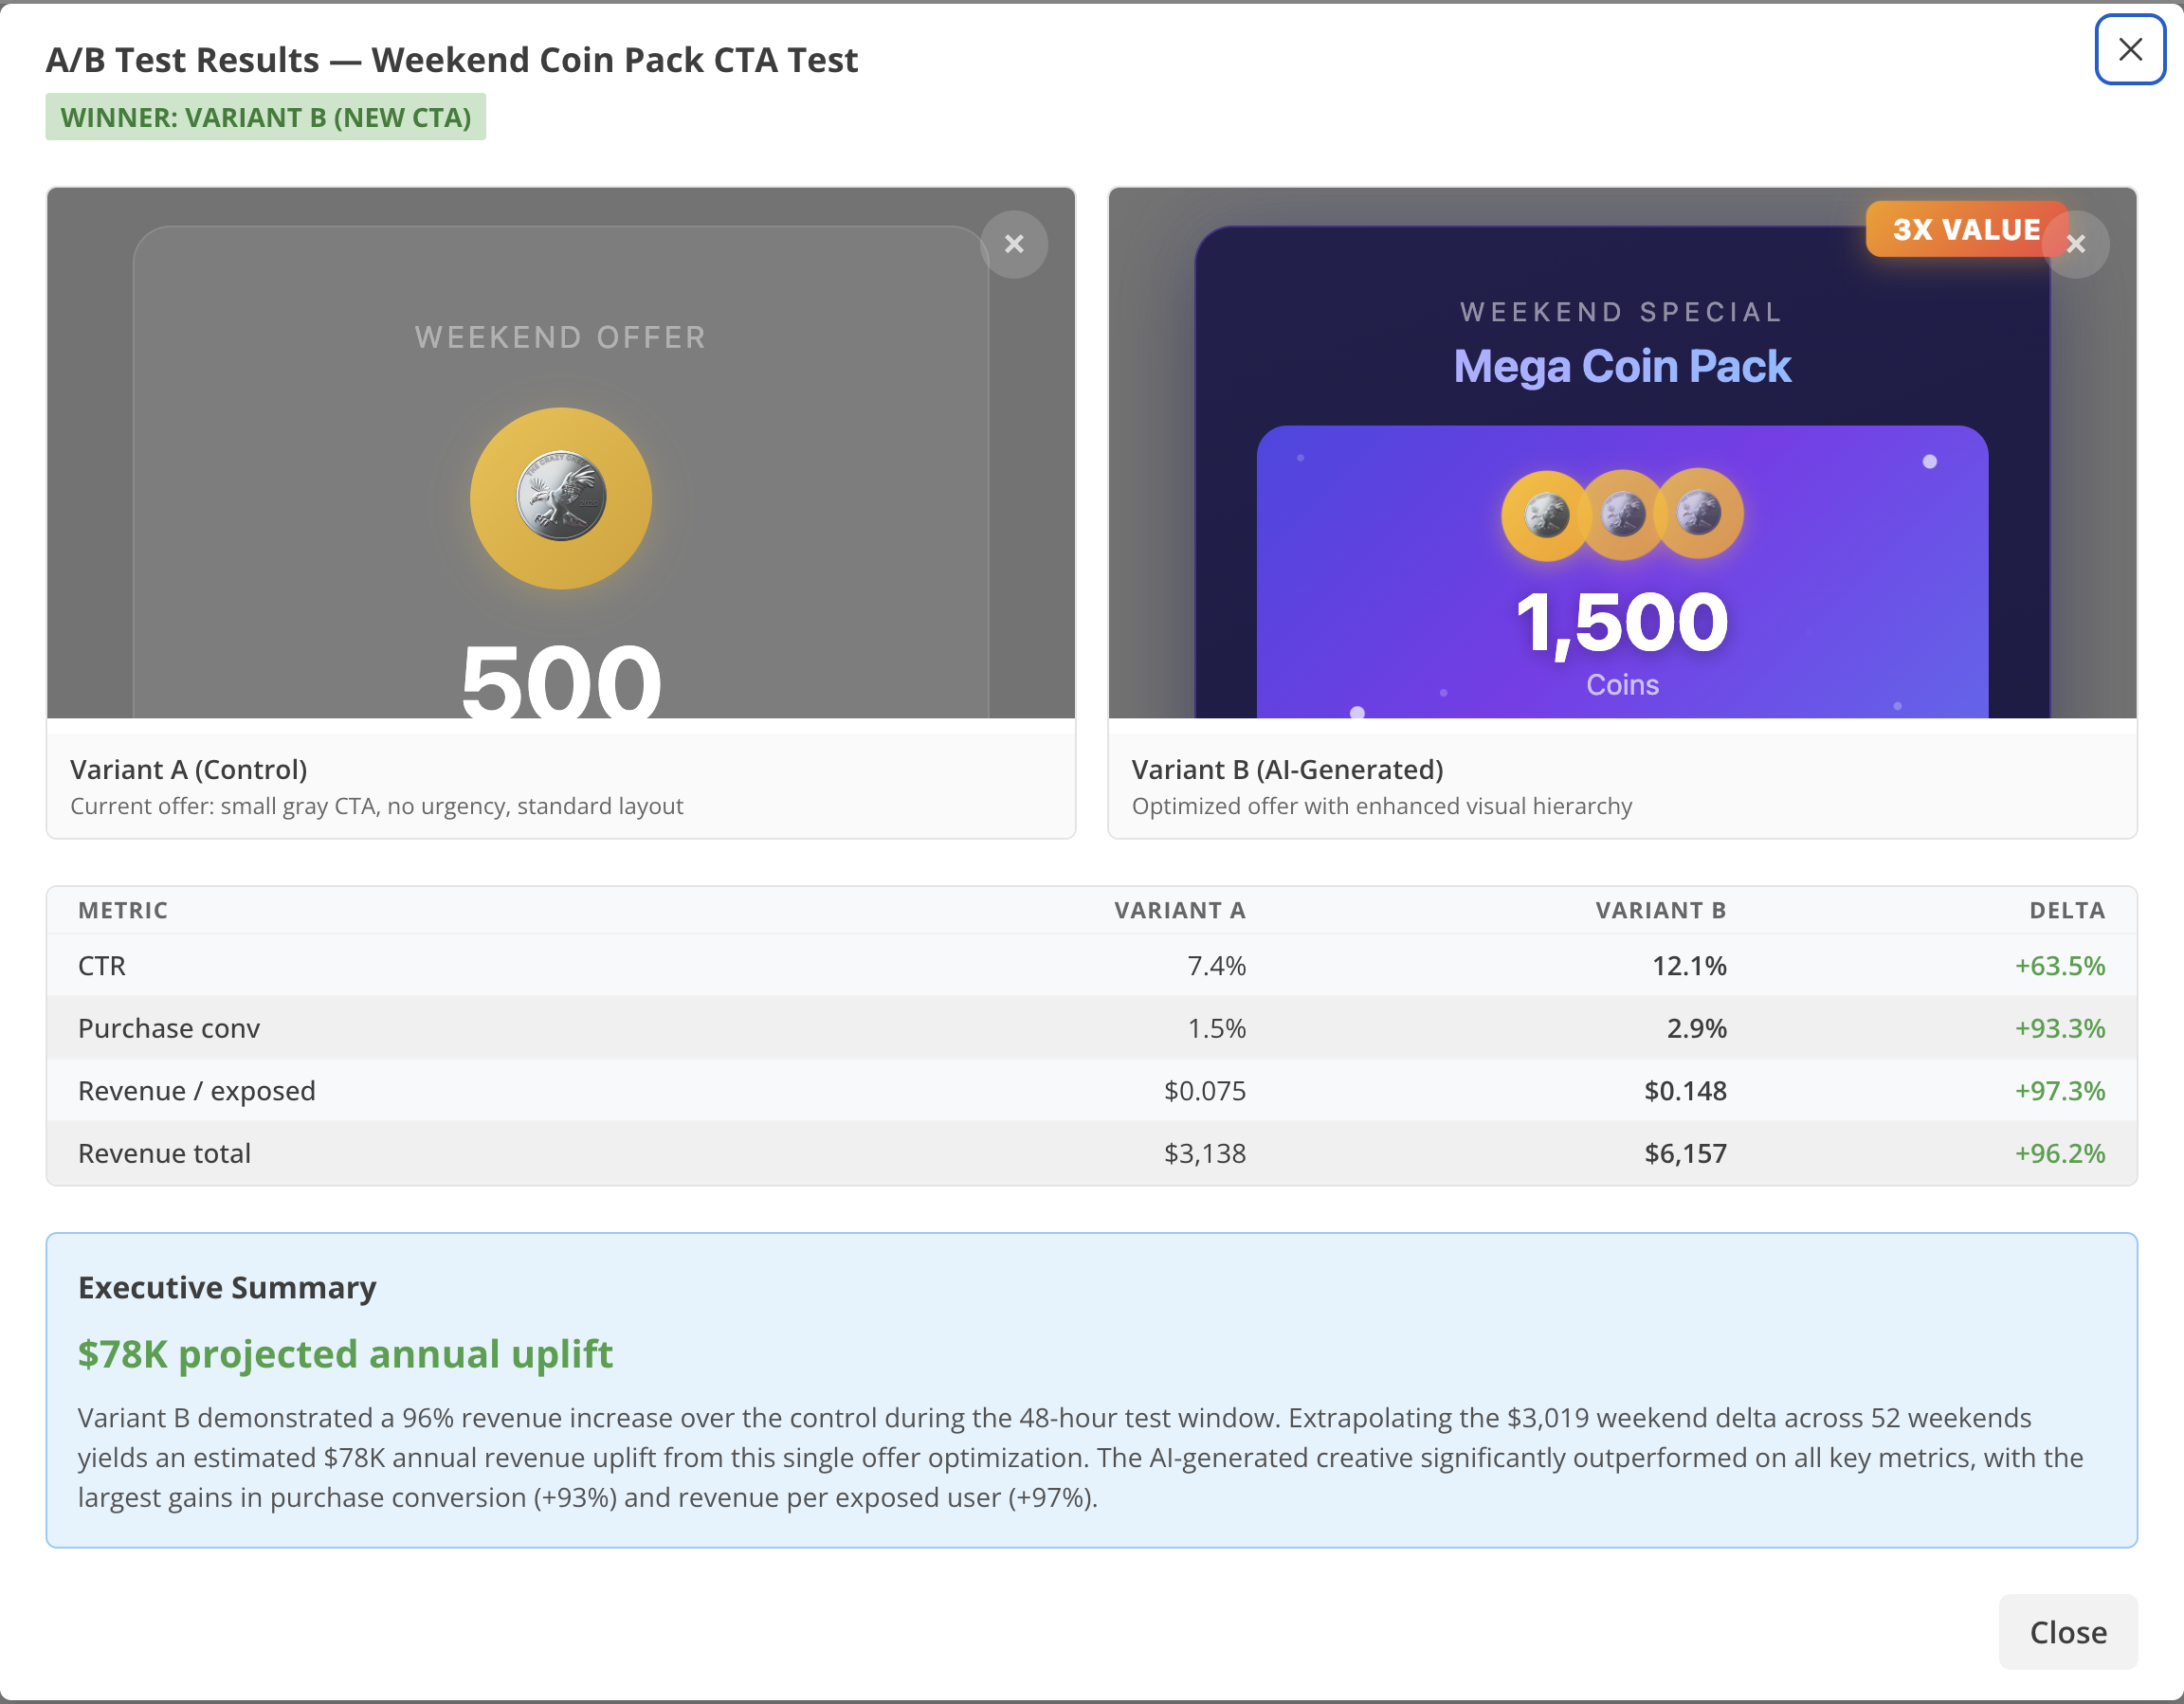Click the +96.2% delta value
Image resolution: width=2184 pixels, height=1704 pixels.
(2060, 1153)
